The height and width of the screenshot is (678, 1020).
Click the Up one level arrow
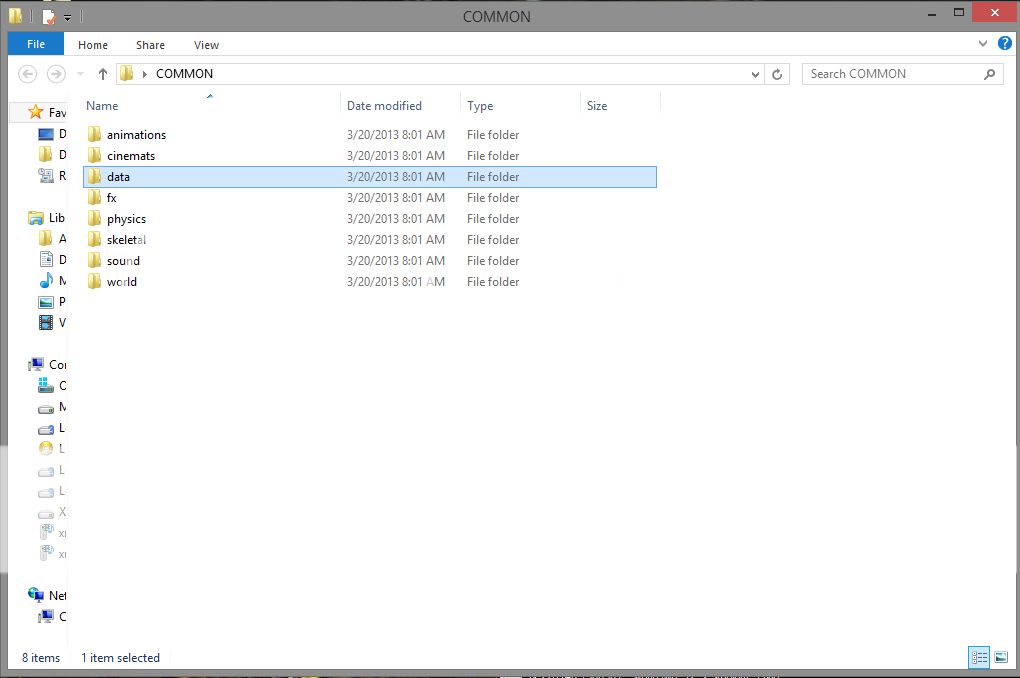[x=102, y=74]
